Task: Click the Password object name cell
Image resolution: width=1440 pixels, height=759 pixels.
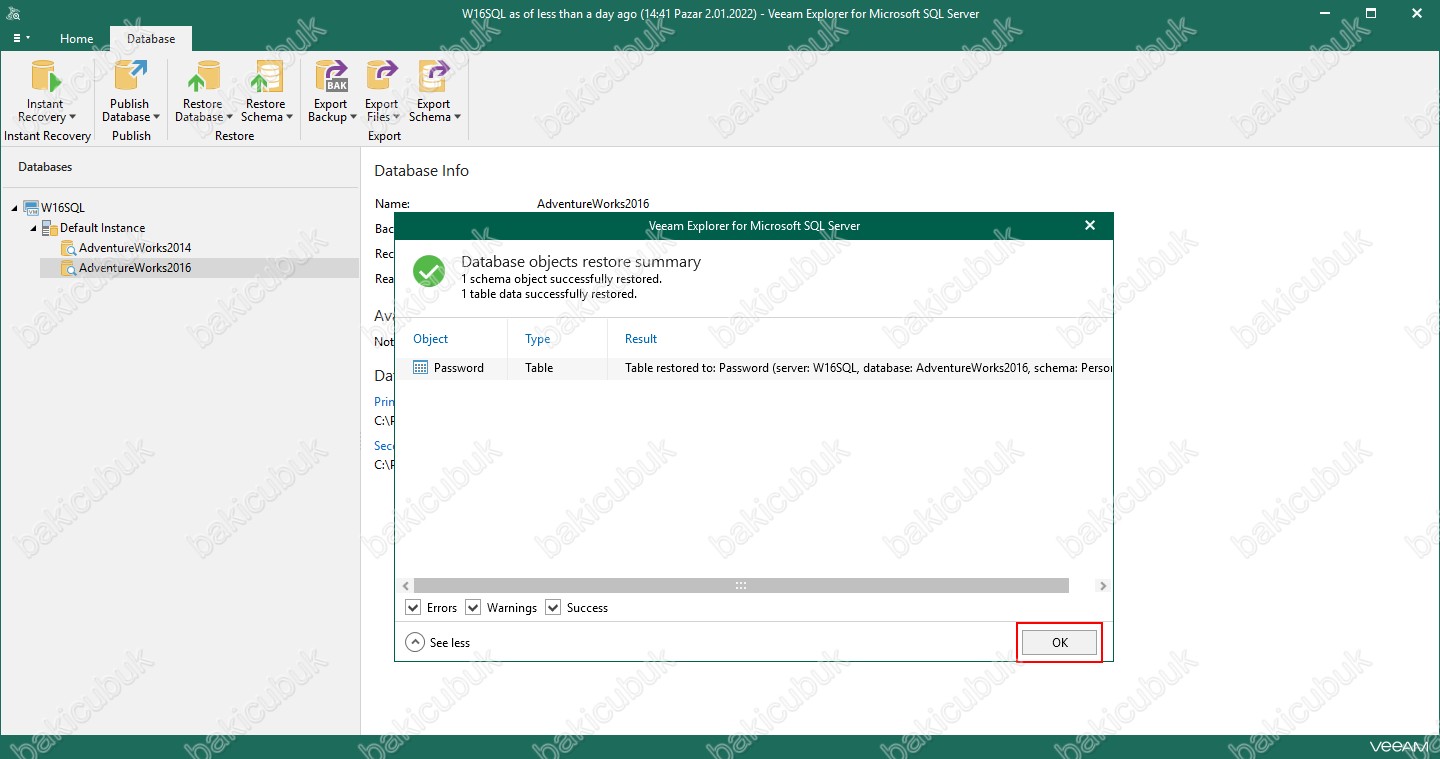Action: pyautogui.click(x=459, y=368)
